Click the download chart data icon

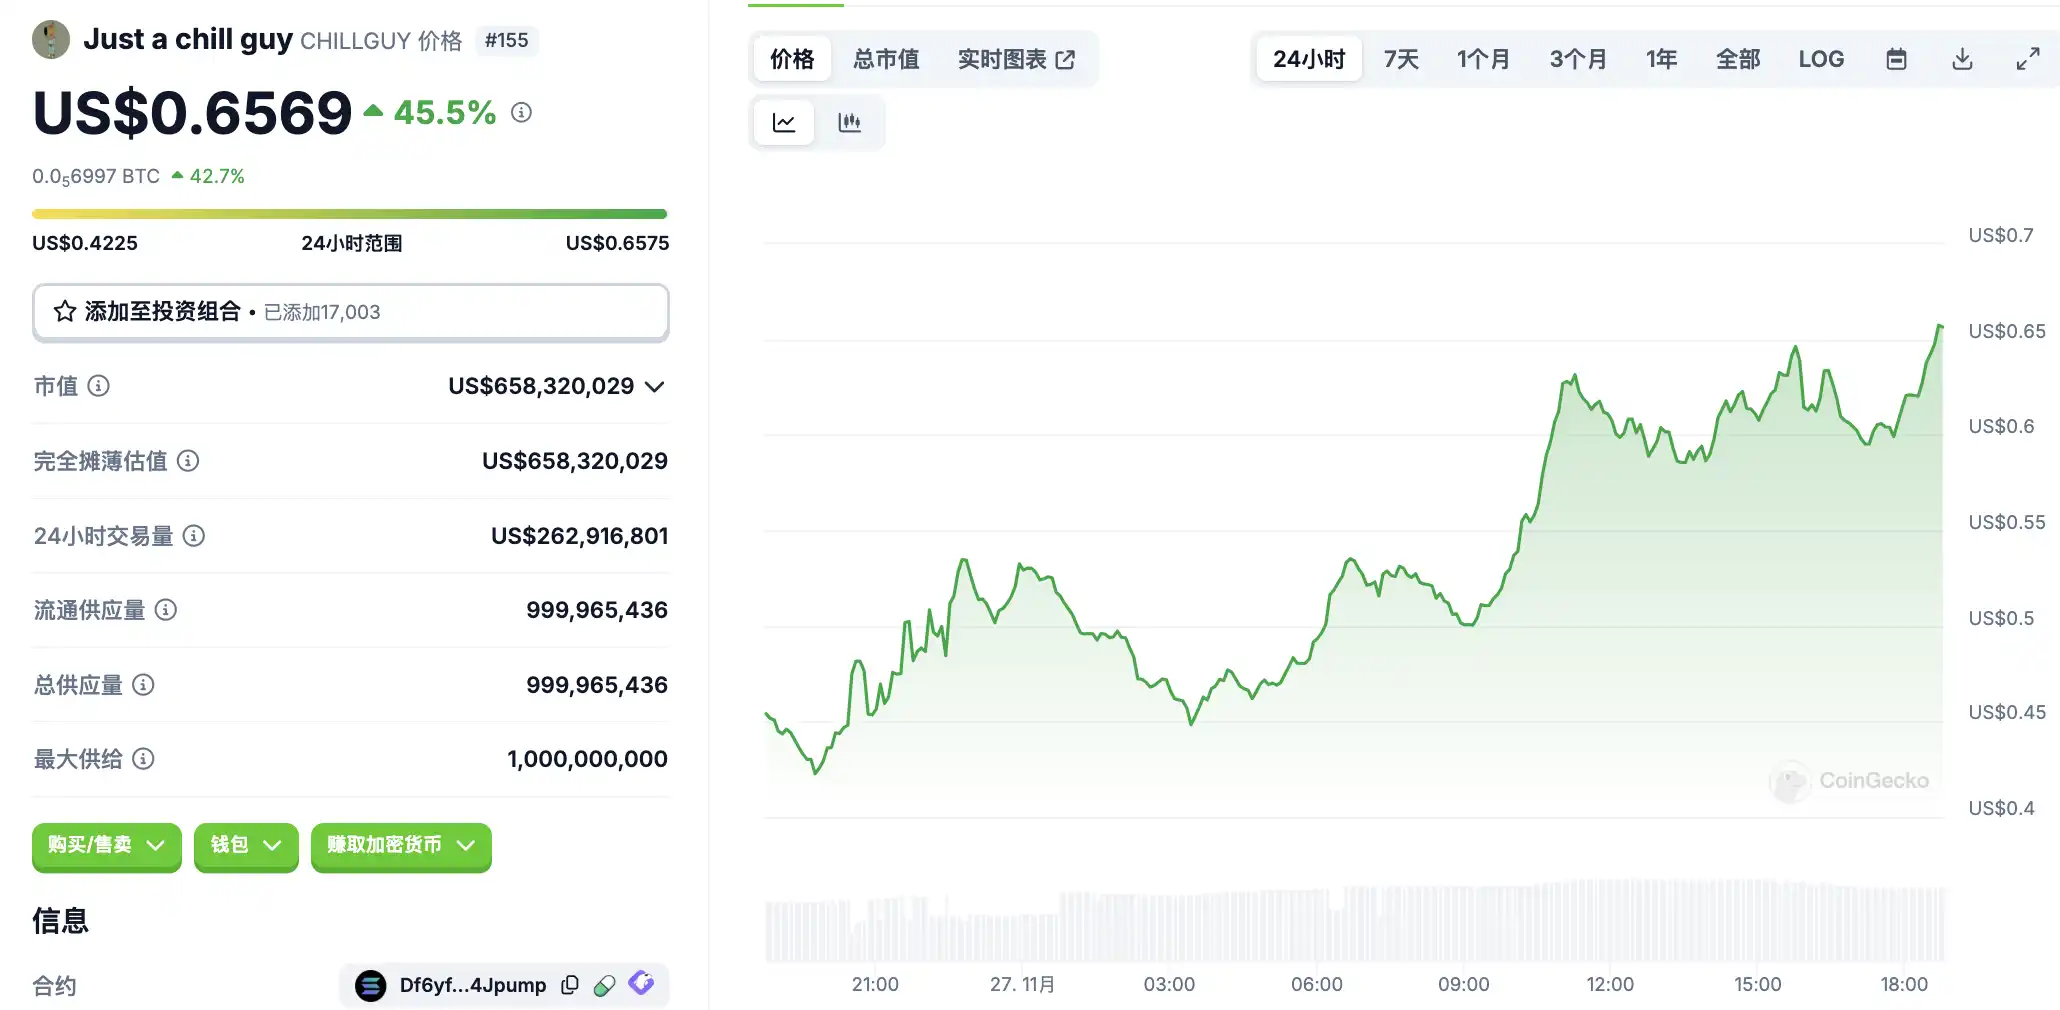coord(1962,59)
